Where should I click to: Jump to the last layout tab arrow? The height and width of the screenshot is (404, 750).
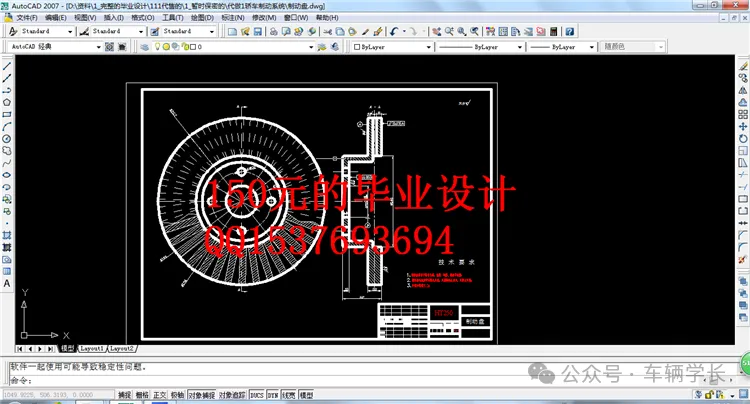coord(50,349)
